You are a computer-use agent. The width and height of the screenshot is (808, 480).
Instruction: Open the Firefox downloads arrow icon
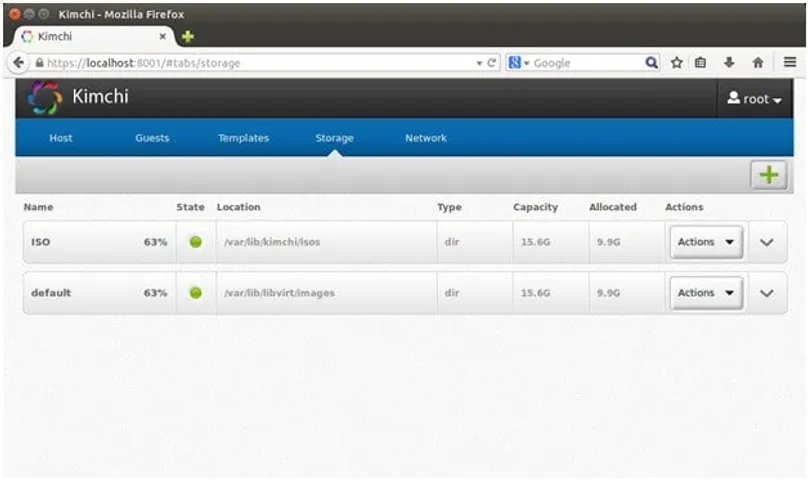(731, 62)
